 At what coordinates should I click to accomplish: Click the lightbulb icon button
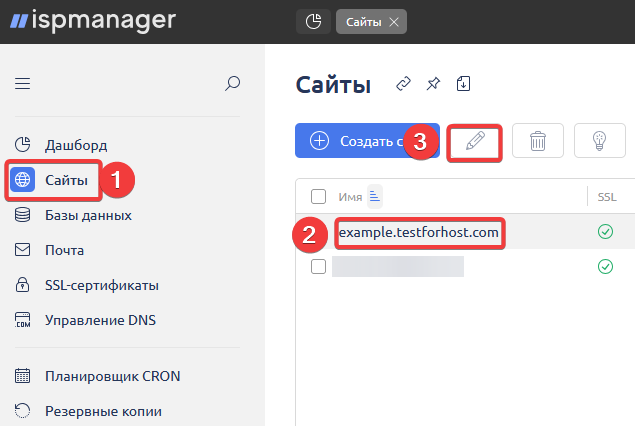600,141
